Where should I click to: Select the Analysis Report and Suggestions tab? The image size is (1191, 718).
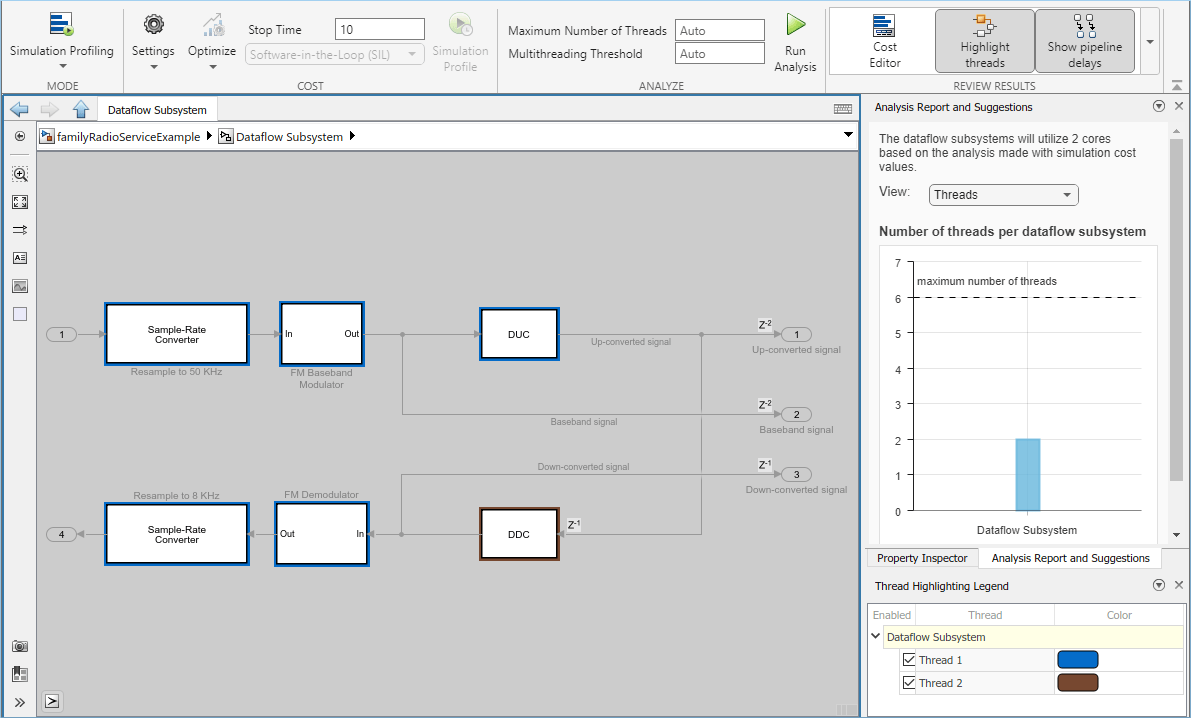click(x=1070, y=558)
